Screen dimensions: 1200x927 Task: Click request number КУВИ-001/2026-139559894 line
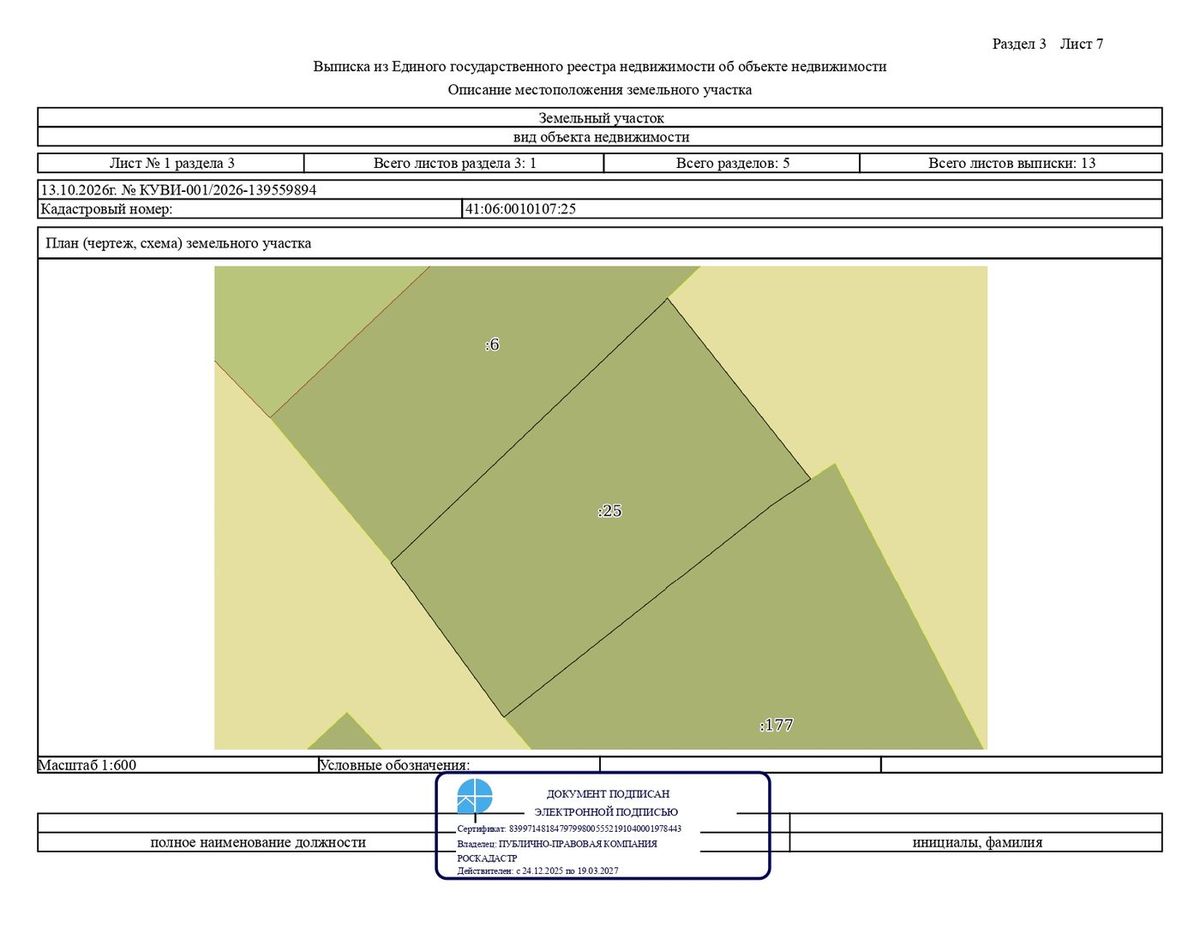click(x=179, y=190)
